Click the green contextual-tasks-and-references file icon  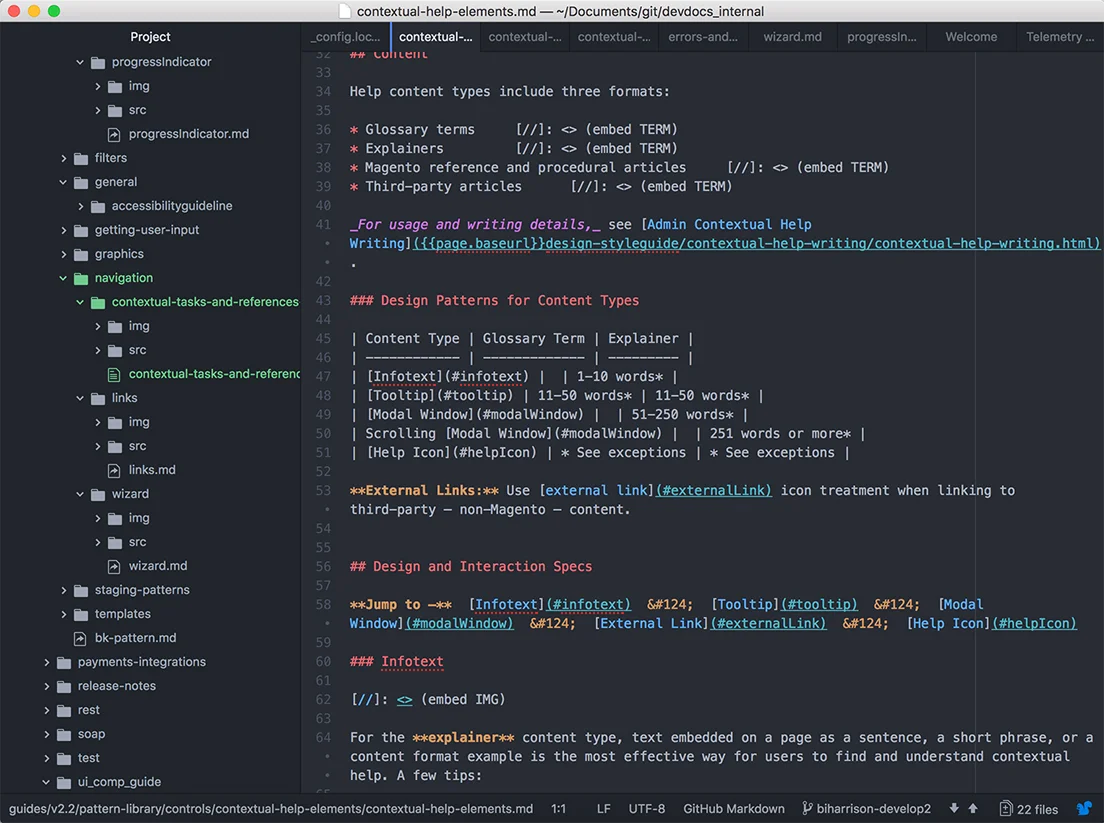tap(113, 374)
